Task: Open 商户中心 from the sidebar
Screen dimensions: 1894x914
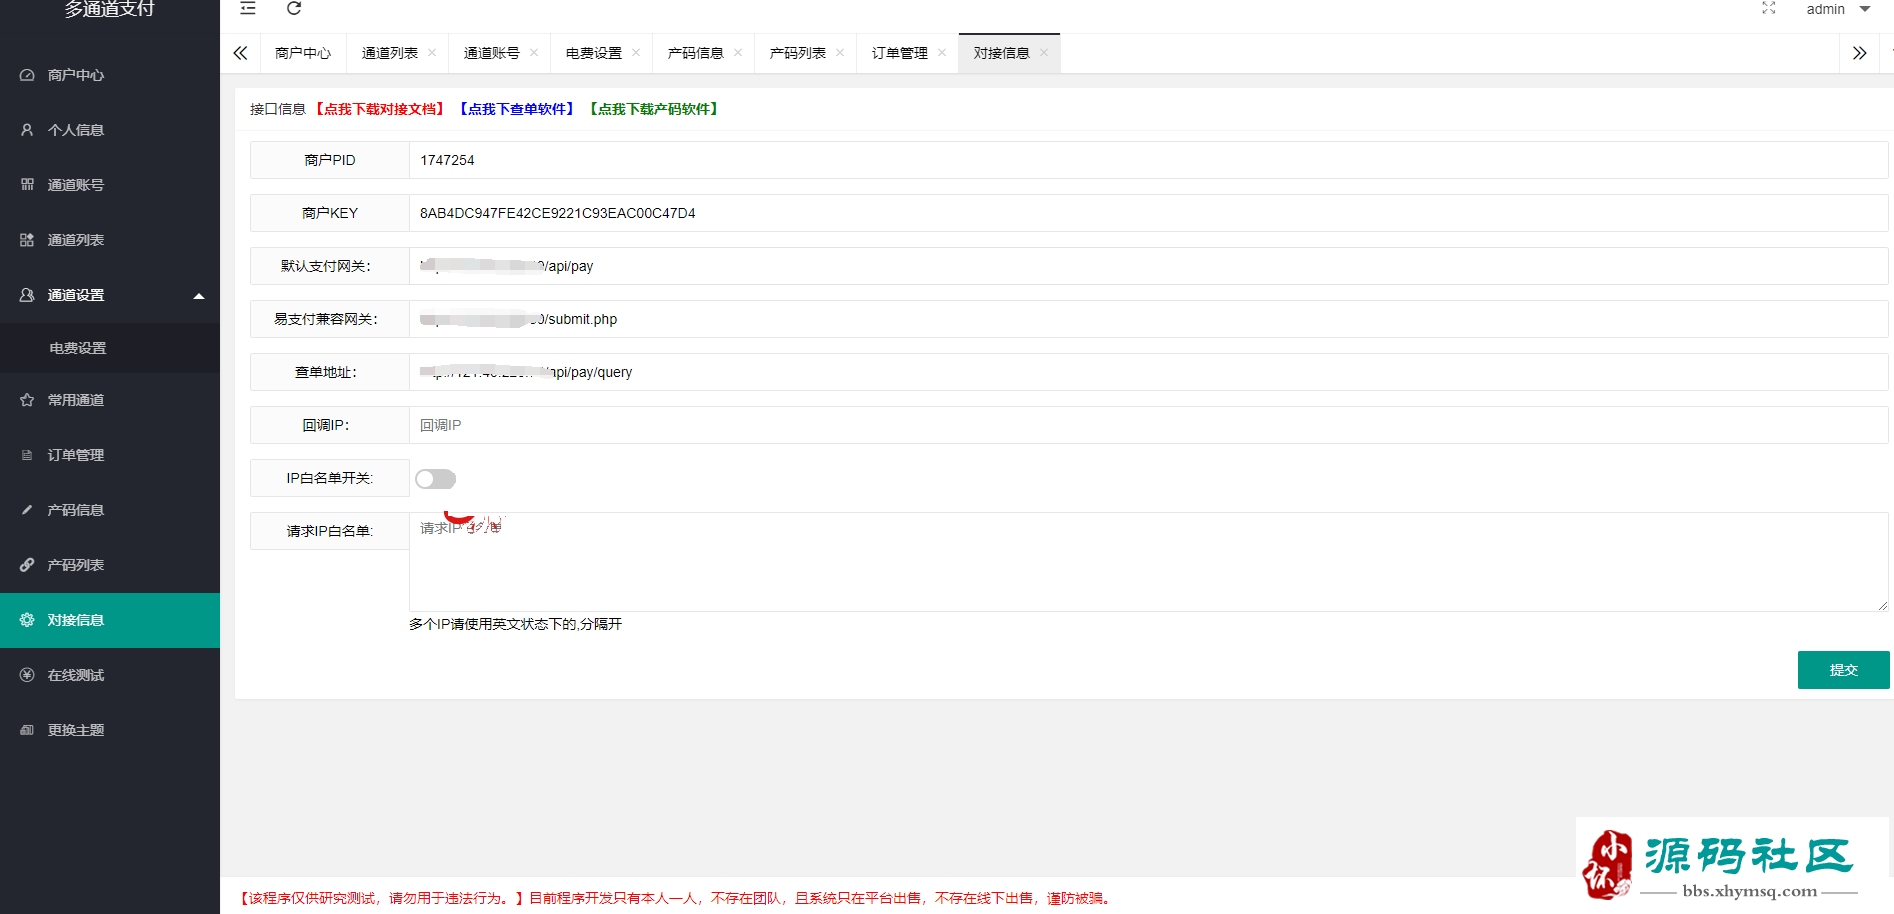Action: [x=76, y=75]
